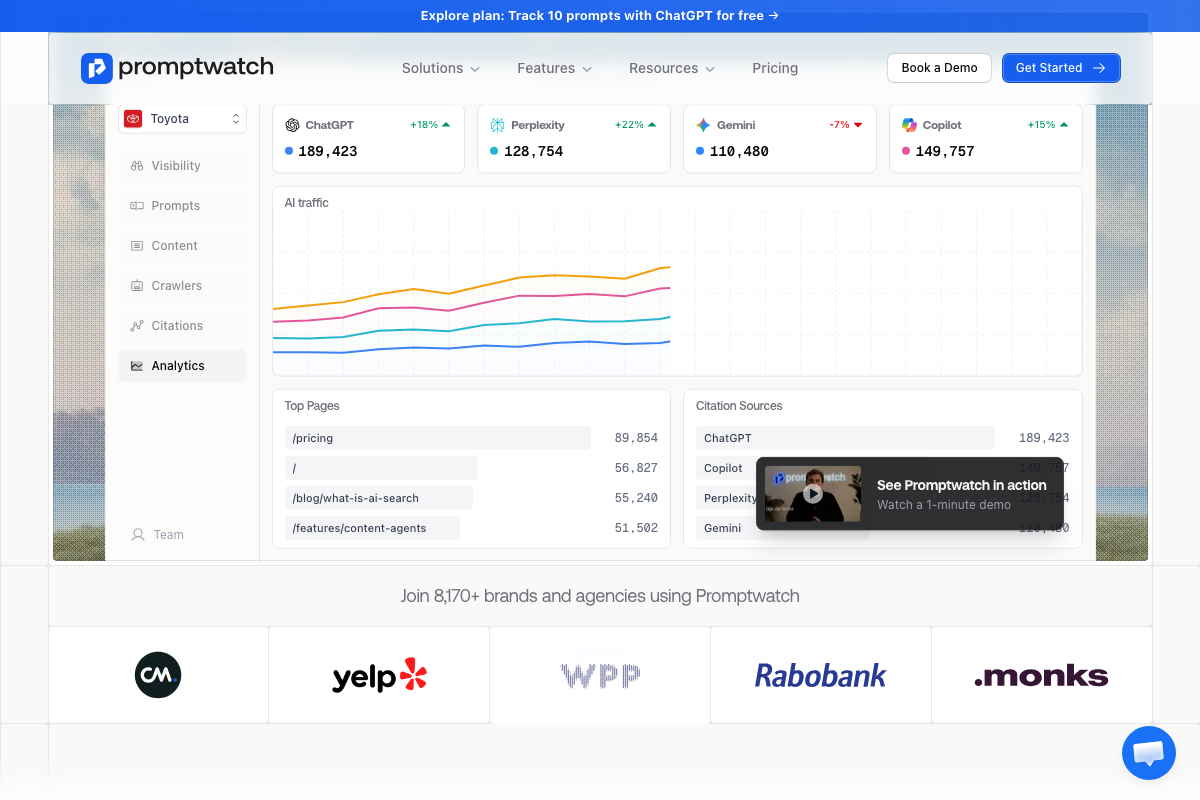1200x800 pixels.
Task: Click the promptwatch wordmark
Action: click(196, 68)
